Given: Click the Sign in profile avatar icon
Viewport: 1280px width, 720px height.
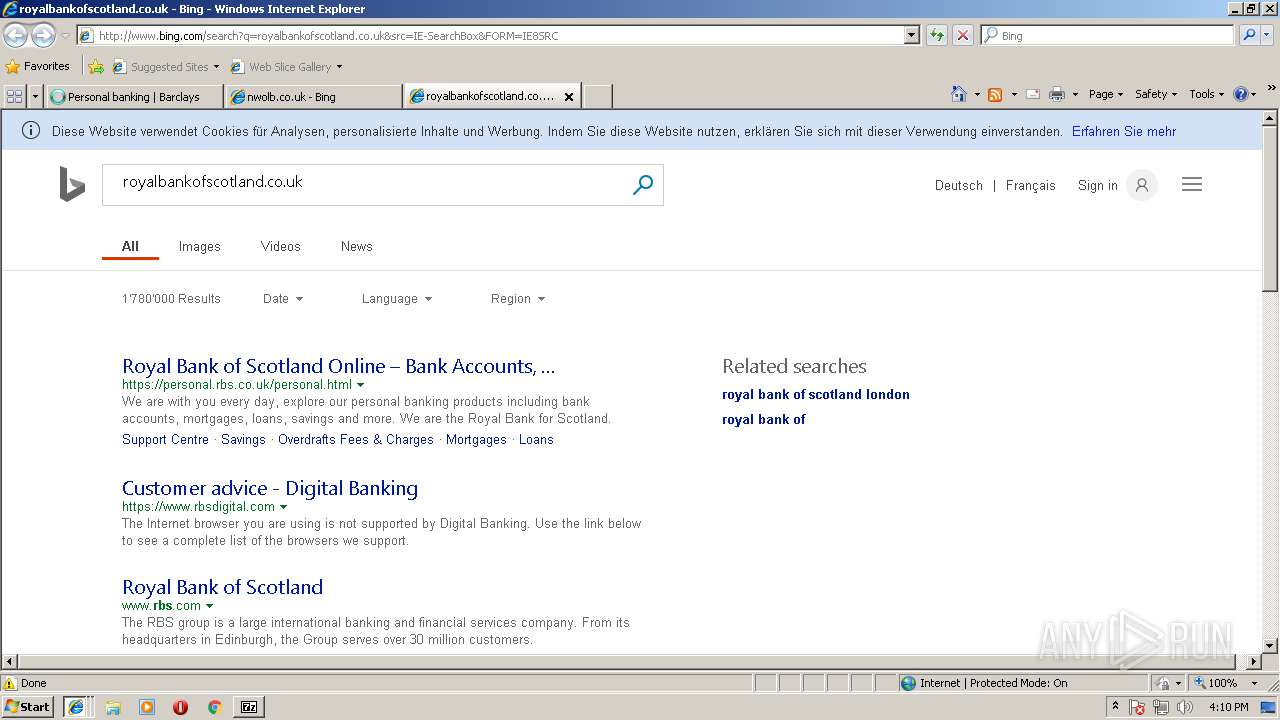Looking at the screenshot, I should pos(1141,185).
